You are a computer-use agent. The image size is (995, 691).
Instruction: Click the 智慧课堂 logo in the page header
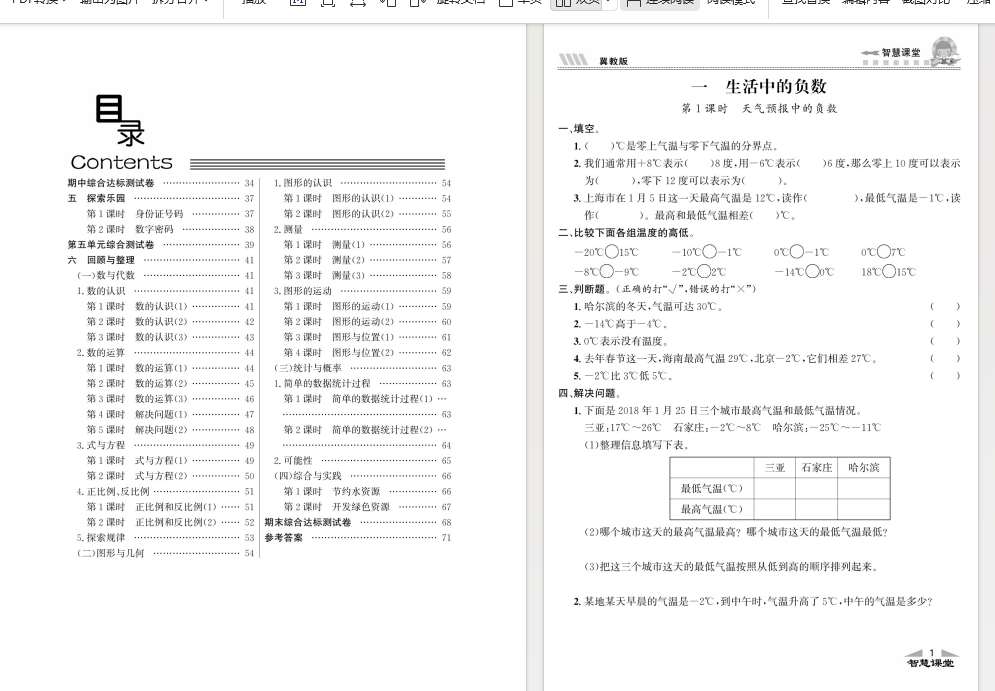click(x=911, y=52)
